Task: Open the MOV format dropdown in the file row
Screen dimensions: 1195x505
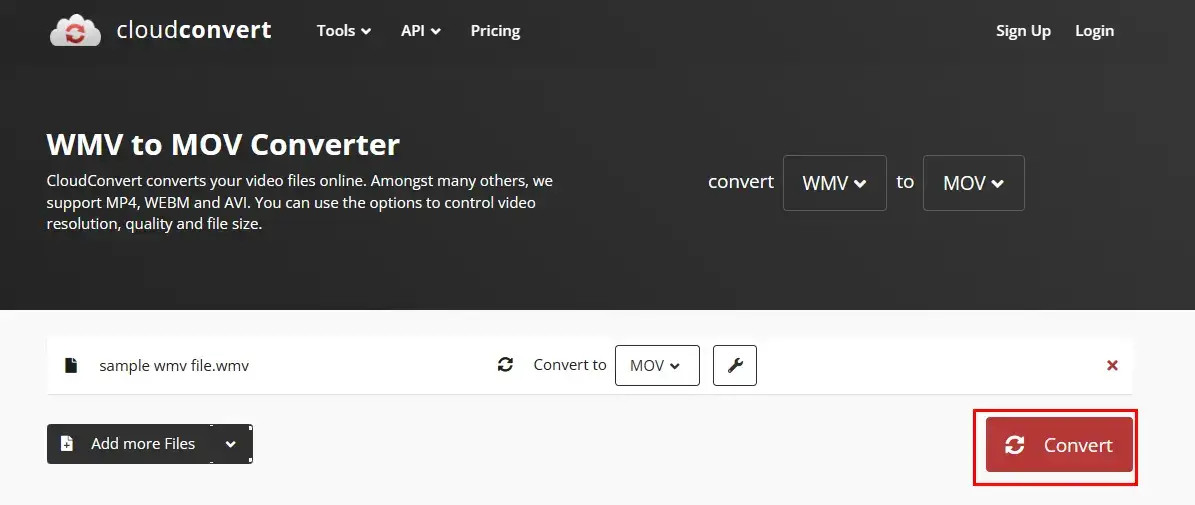Action: pos(657,366)
